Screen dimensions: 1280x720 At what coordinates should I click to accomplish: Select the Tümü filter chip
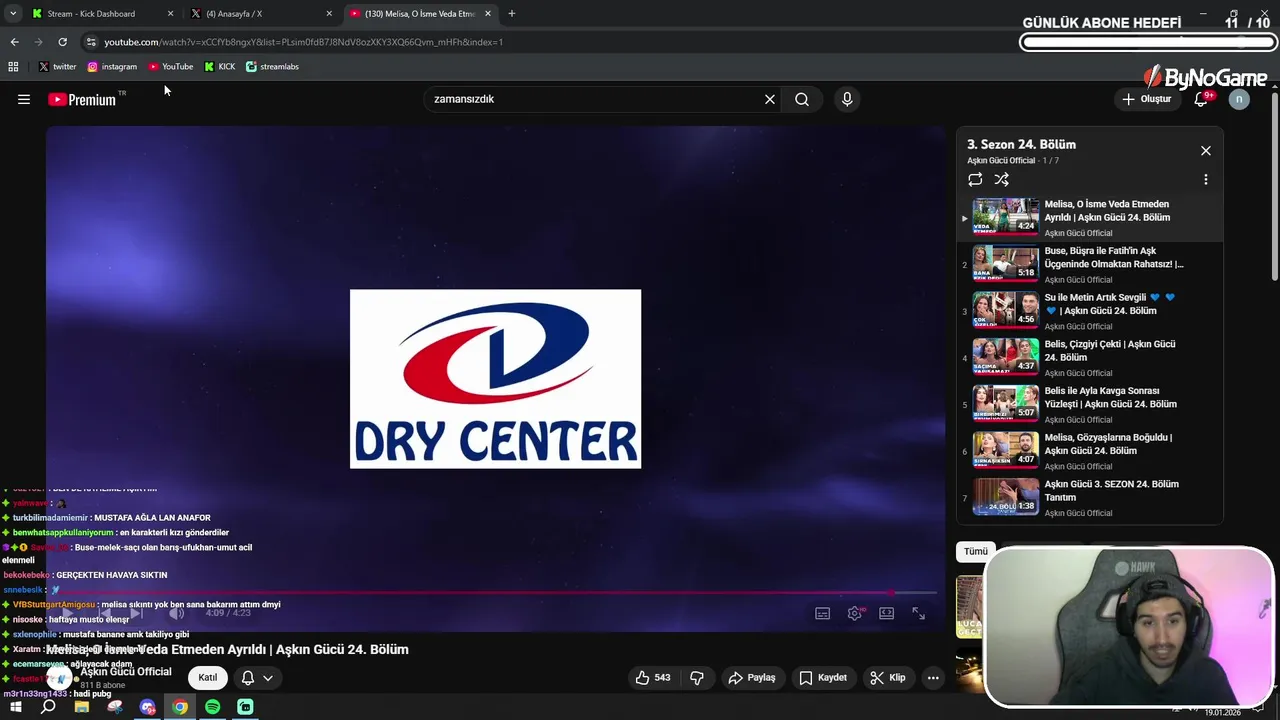pyautogui.click(x=976, y=551)
